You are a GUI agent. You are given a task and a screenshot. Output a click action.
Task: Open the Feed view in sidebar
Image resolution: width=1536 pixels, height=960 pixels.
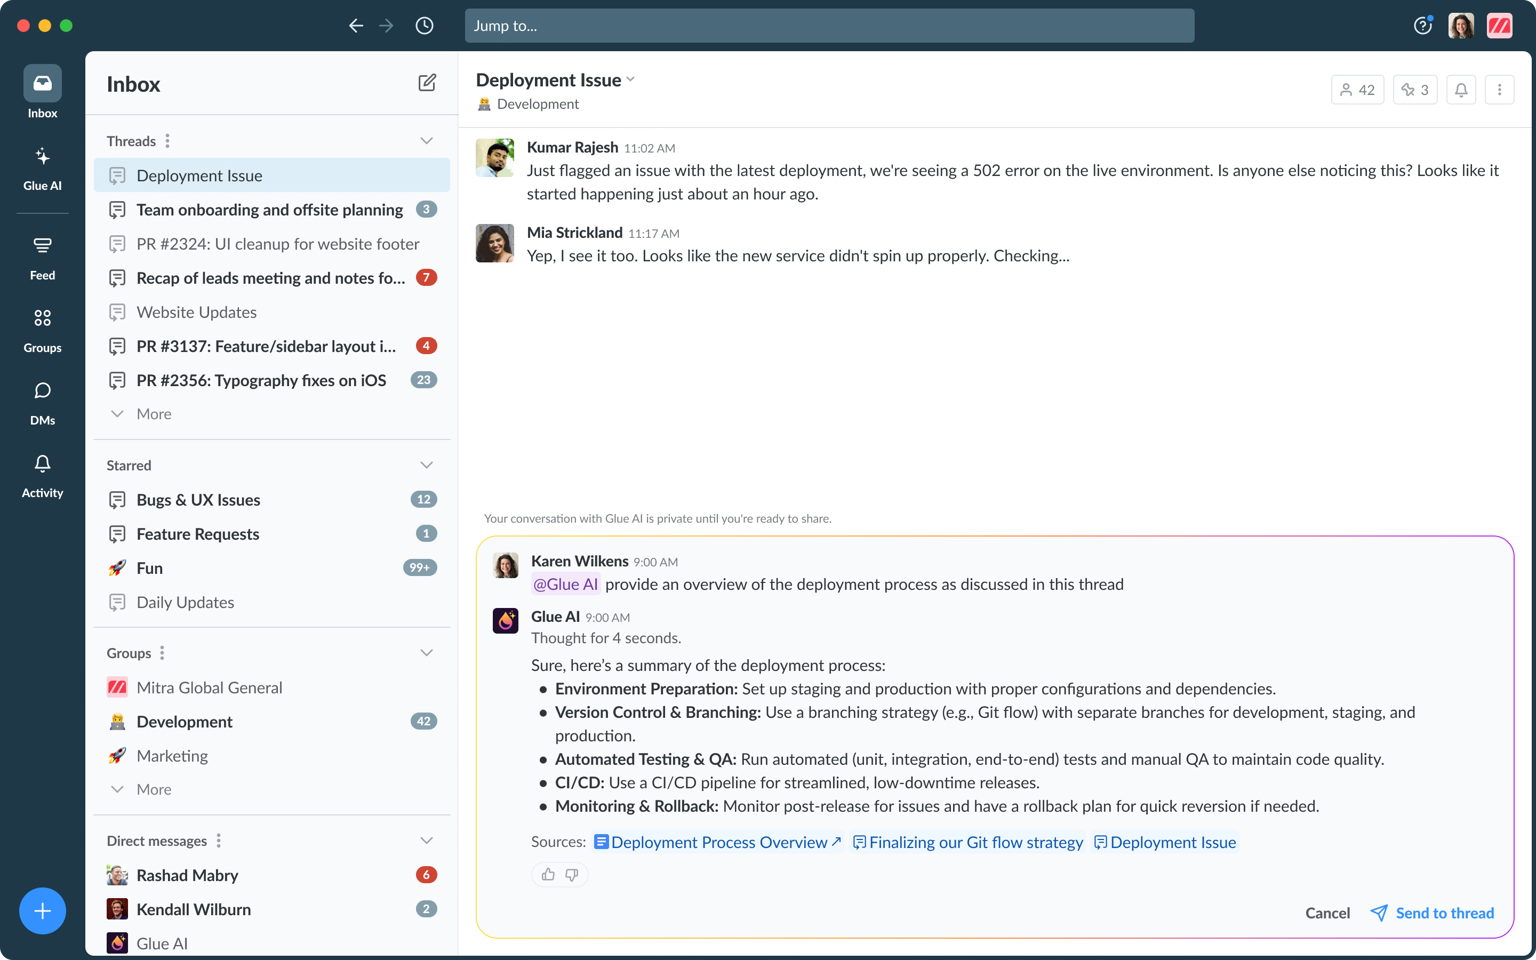pyautogui.click(x=42, y=257)
